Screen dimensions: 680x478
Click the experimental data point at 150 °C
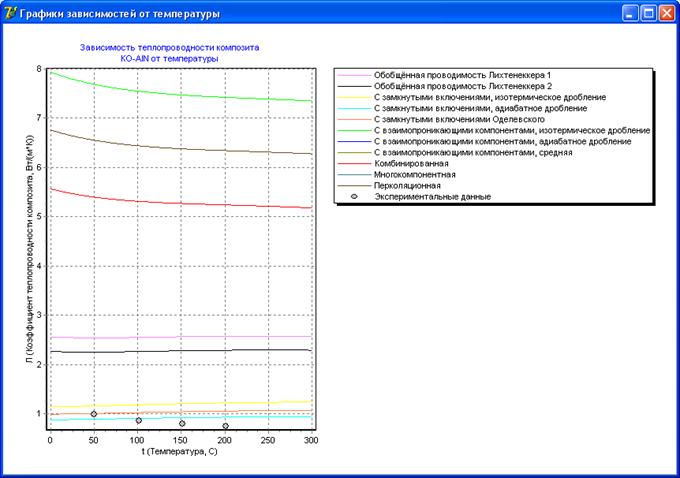(182, 423)
